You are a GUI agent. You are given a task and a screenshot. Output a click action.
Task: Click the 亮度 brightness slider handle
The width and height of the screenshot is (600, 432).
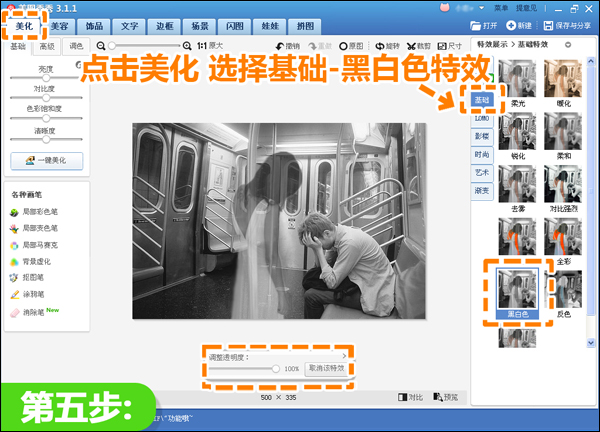[46, 78]
